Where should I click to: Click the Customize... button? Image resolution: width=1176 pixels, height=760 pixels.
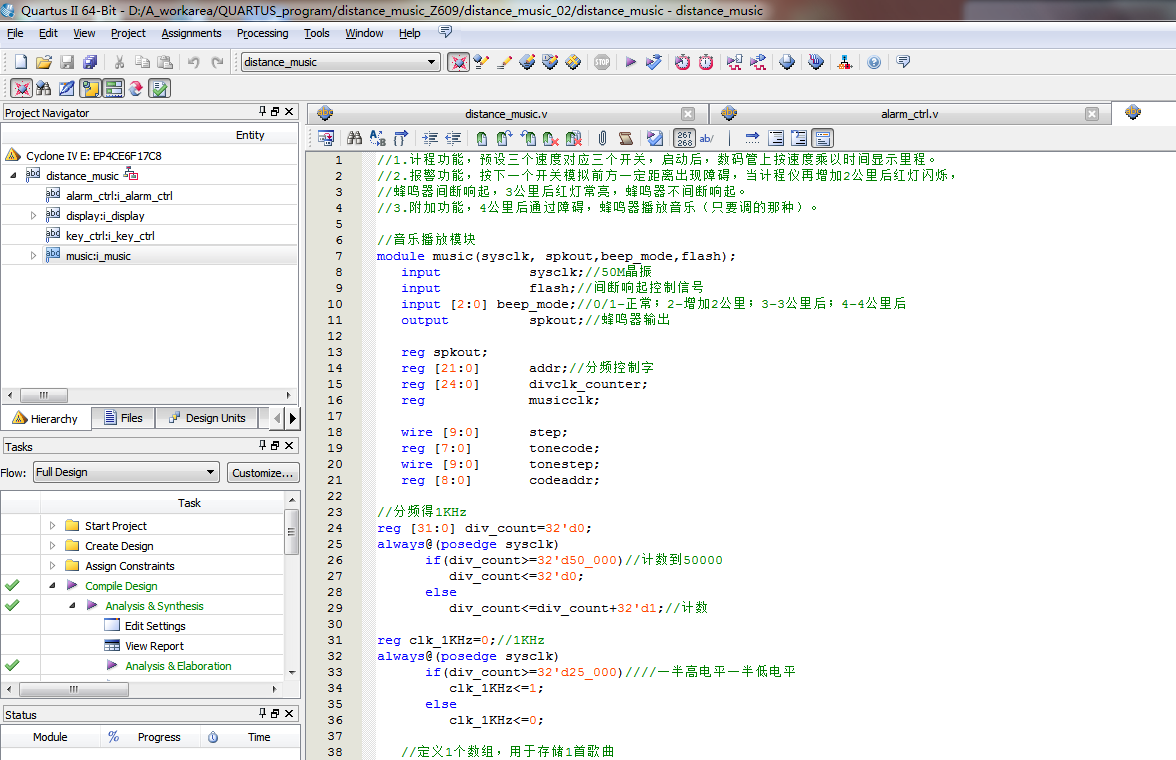(262, 472)
